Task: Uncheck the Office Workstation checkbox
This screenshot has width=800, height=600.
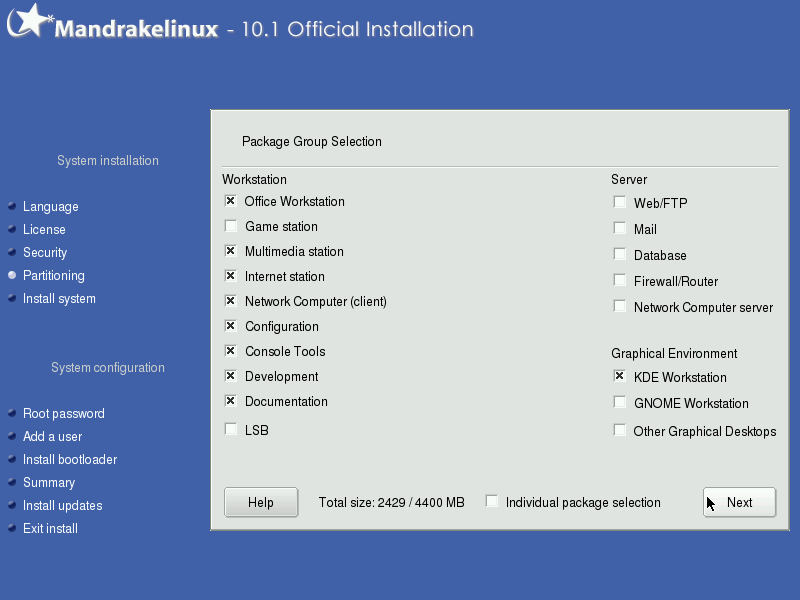Action: (x=231, y=201)
